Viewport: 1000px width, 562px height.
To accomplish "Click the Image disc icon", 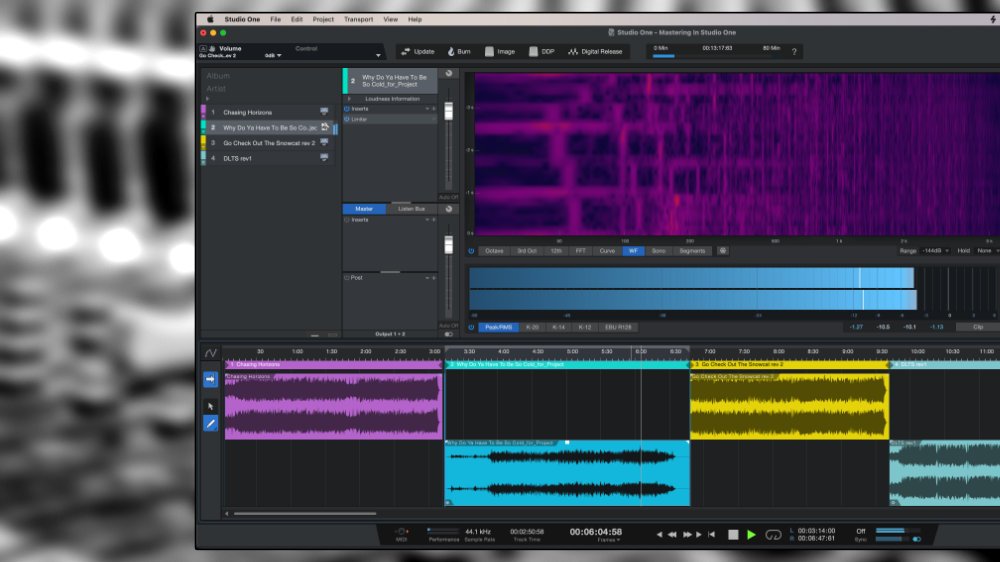I will pyautogui.click(x=489, y=52).
